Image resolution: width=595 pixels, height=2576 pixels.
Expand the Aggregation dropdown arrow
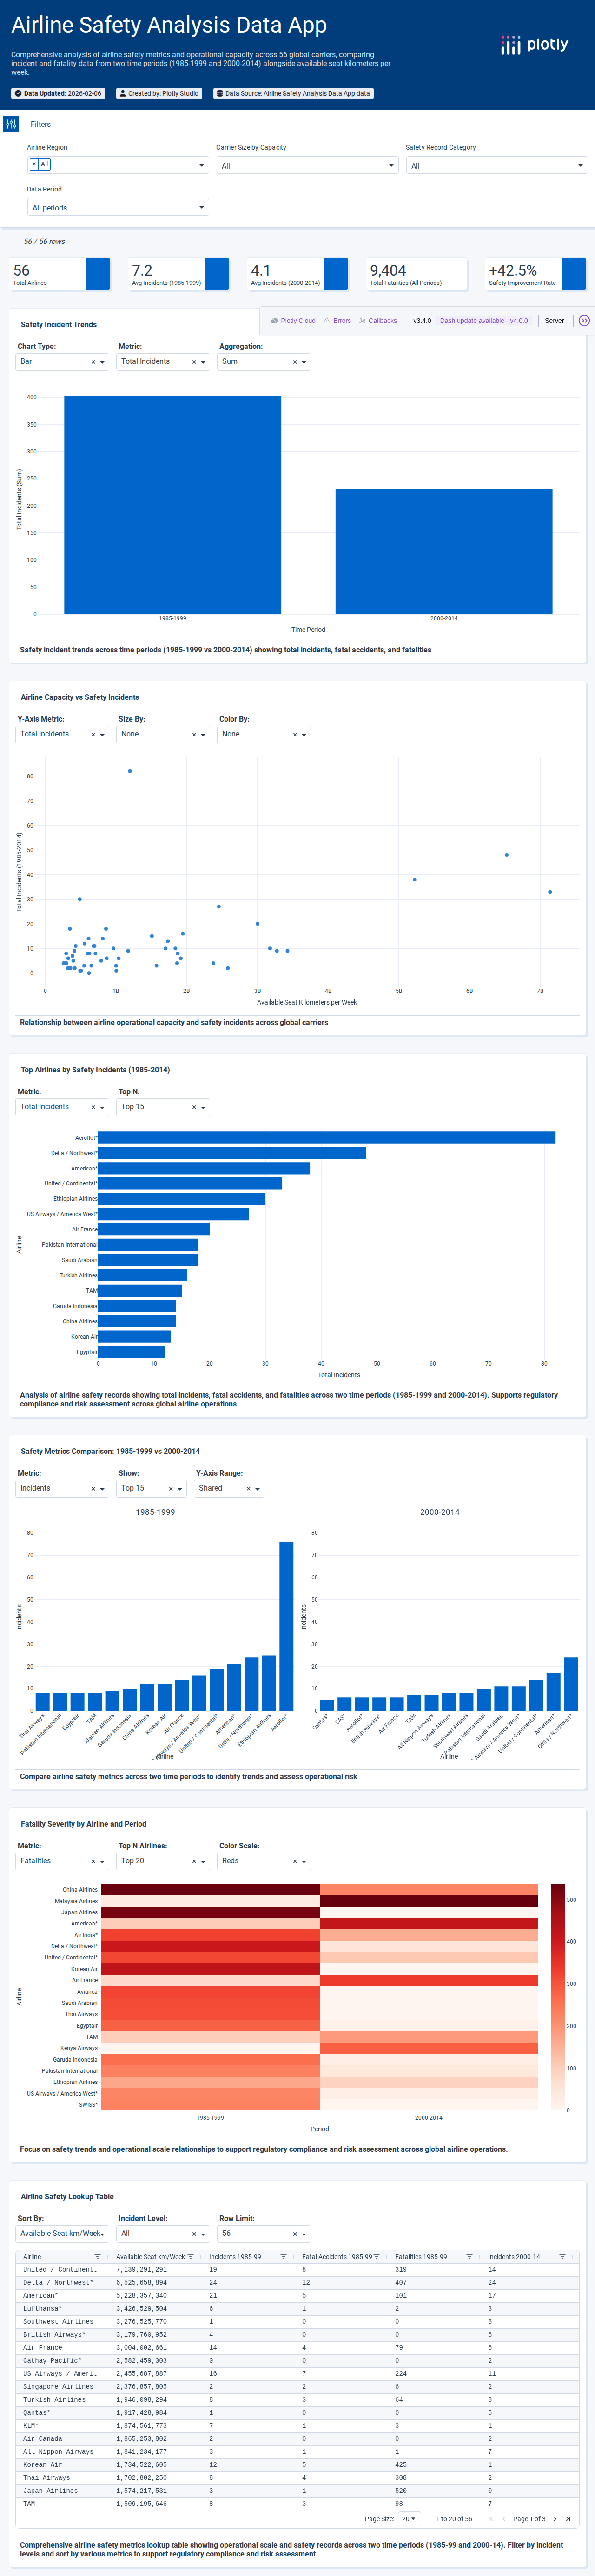tap(304, 362)
